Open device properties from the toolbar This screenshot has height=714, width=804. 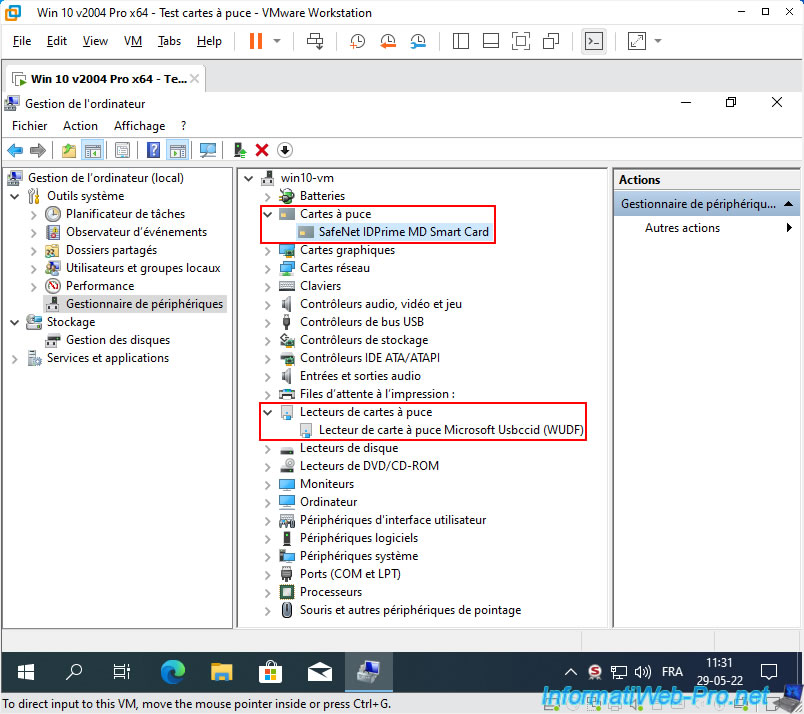[x=123, y=150]
